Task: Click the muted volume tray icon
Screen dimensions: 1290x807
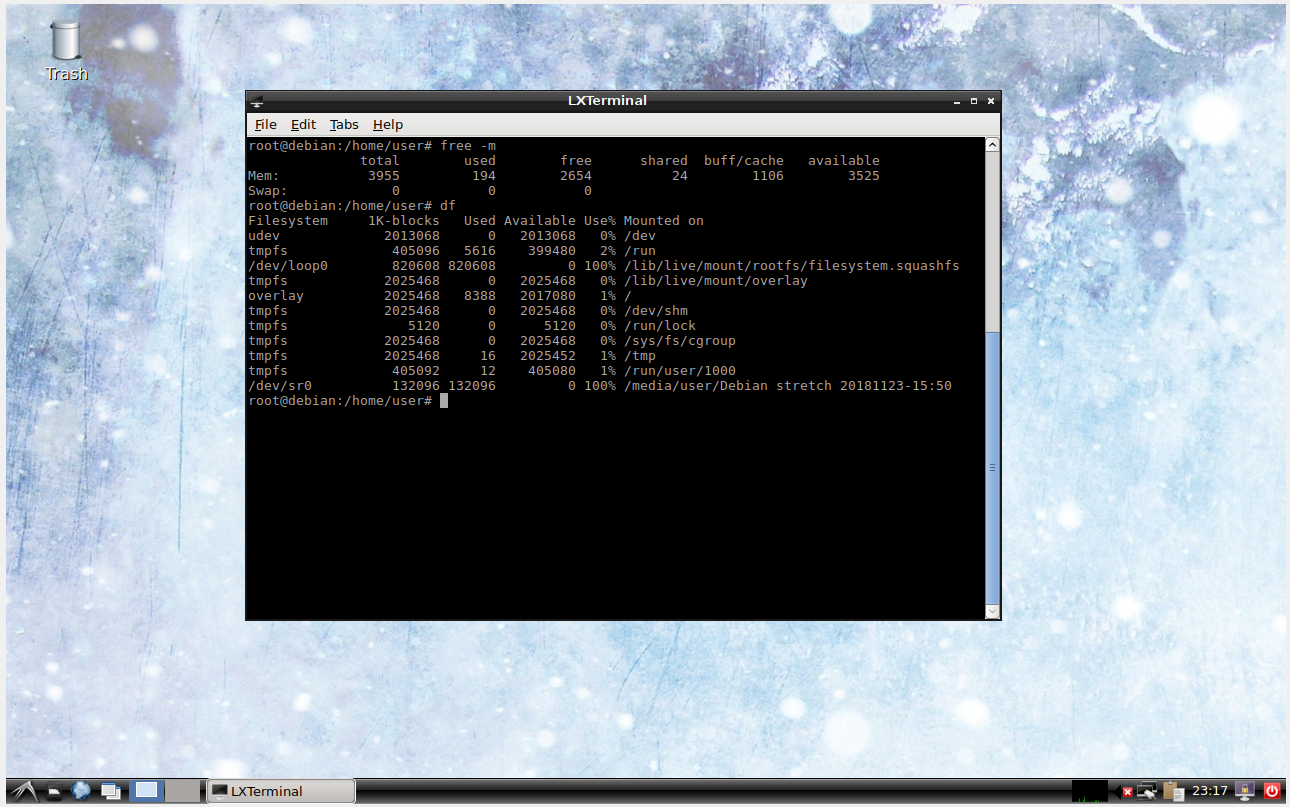Action: pyautogui.click(x=1126, y=792)
